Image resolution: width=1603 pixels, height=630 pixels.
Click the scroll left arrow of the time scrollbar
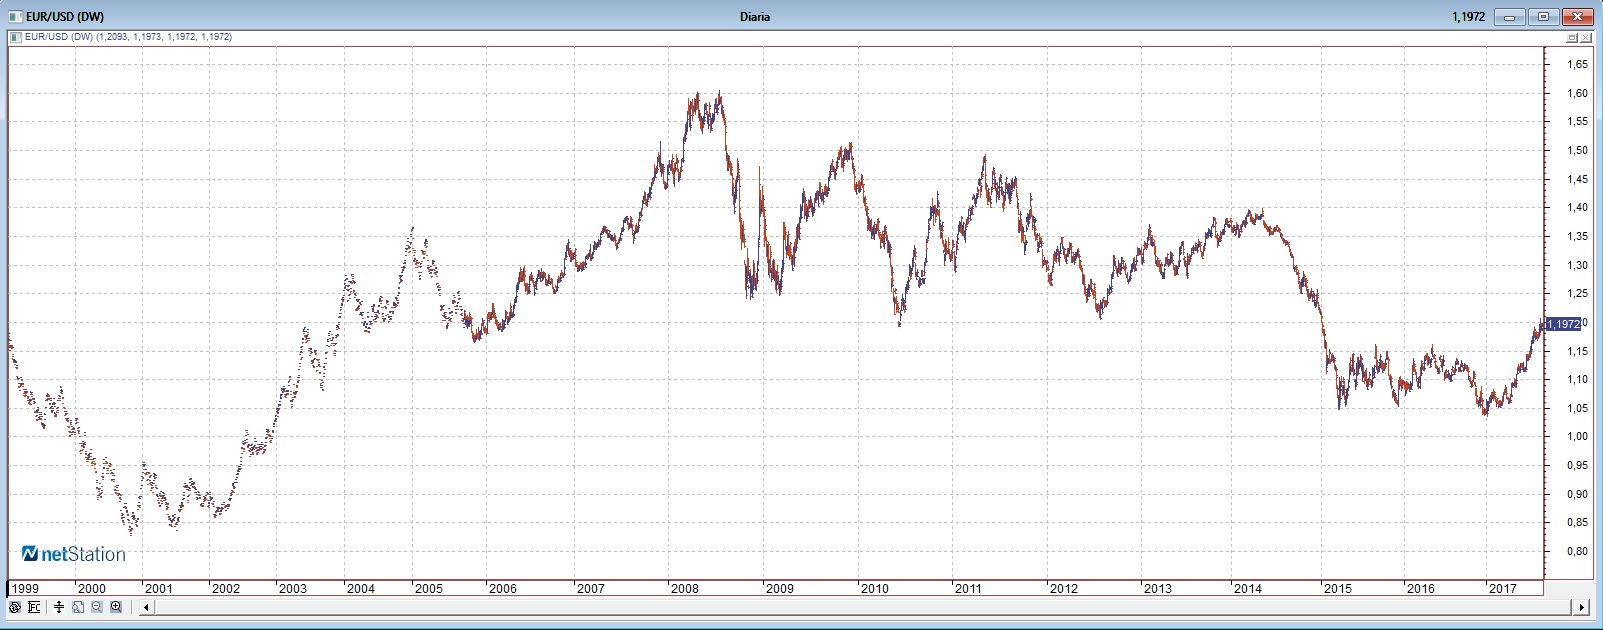pos(146,607)
